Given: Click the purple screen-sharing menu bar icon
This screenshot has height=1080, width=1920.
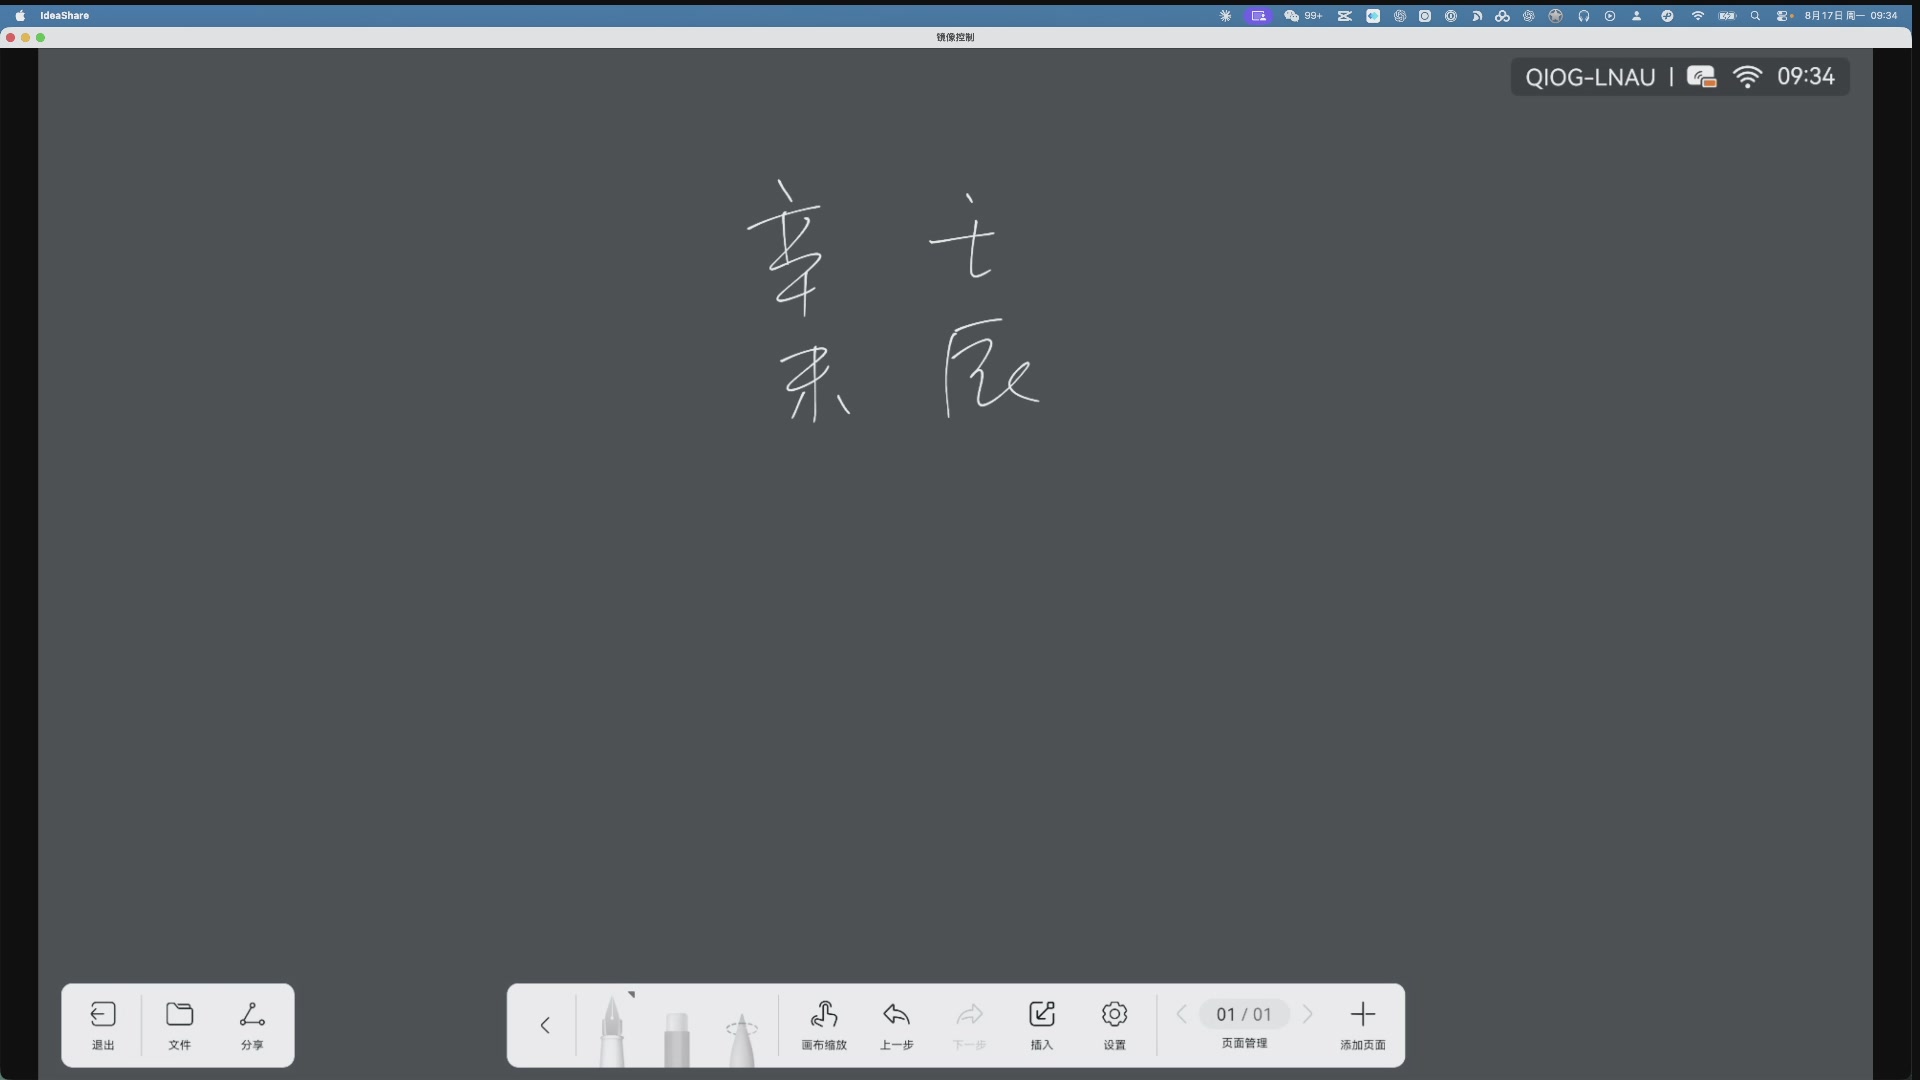Looking at the screenshot, I should pyautogui.click(x=1258, y=15).
